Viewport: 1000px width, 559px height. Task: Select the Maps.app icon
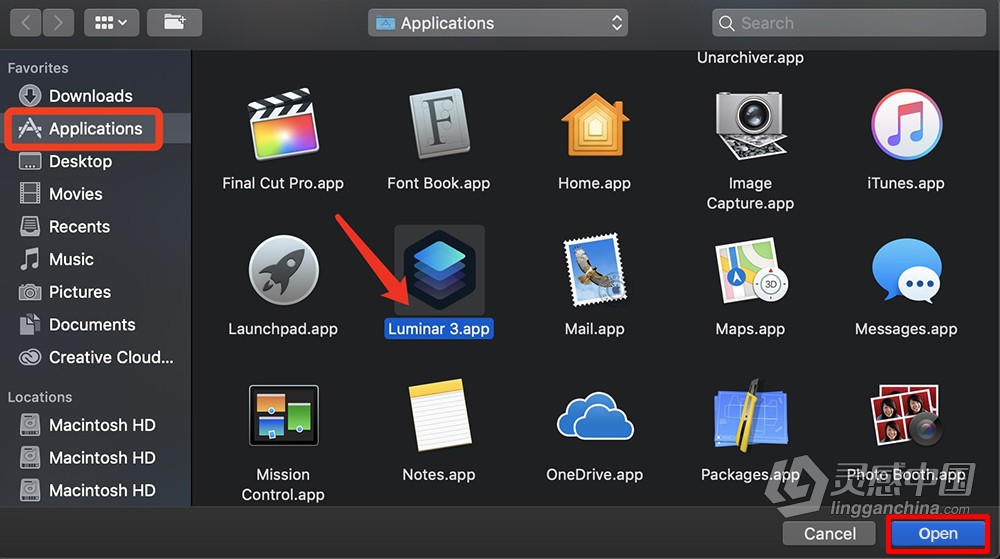pyautogui.click(x=750, y=270)
